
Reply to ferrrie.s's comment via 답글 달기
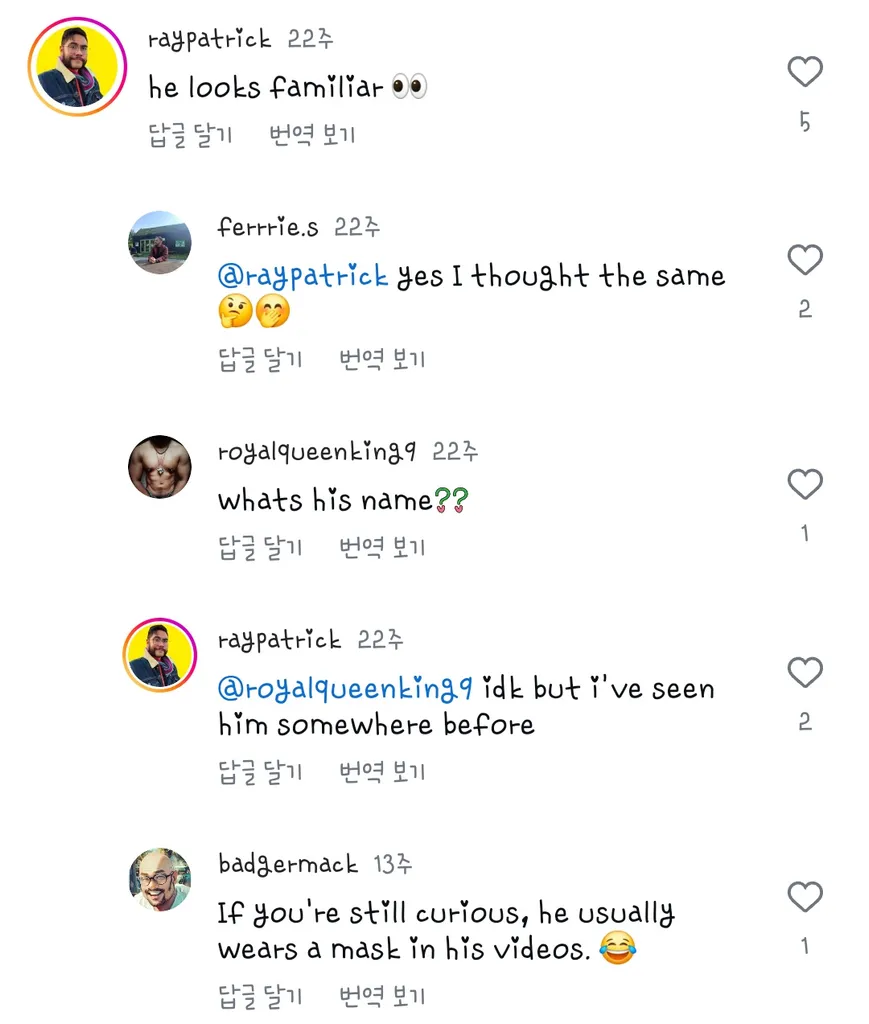coord(260,359)
